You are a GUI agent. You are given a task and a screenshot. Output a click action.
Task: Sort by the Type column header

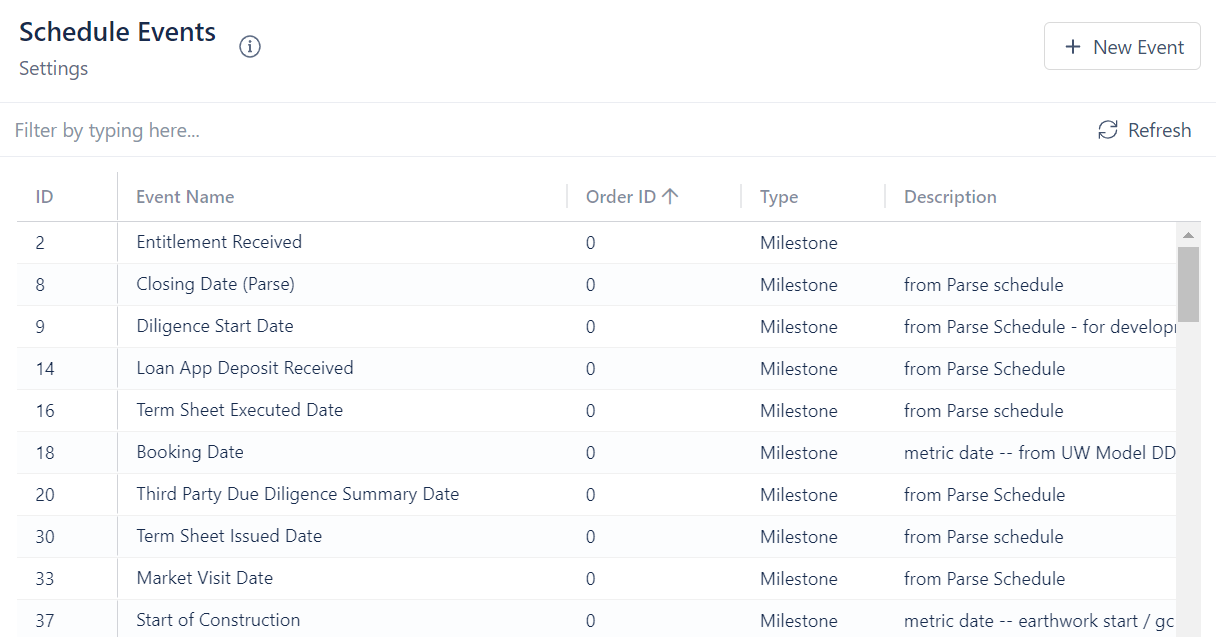tap(779, 197)
